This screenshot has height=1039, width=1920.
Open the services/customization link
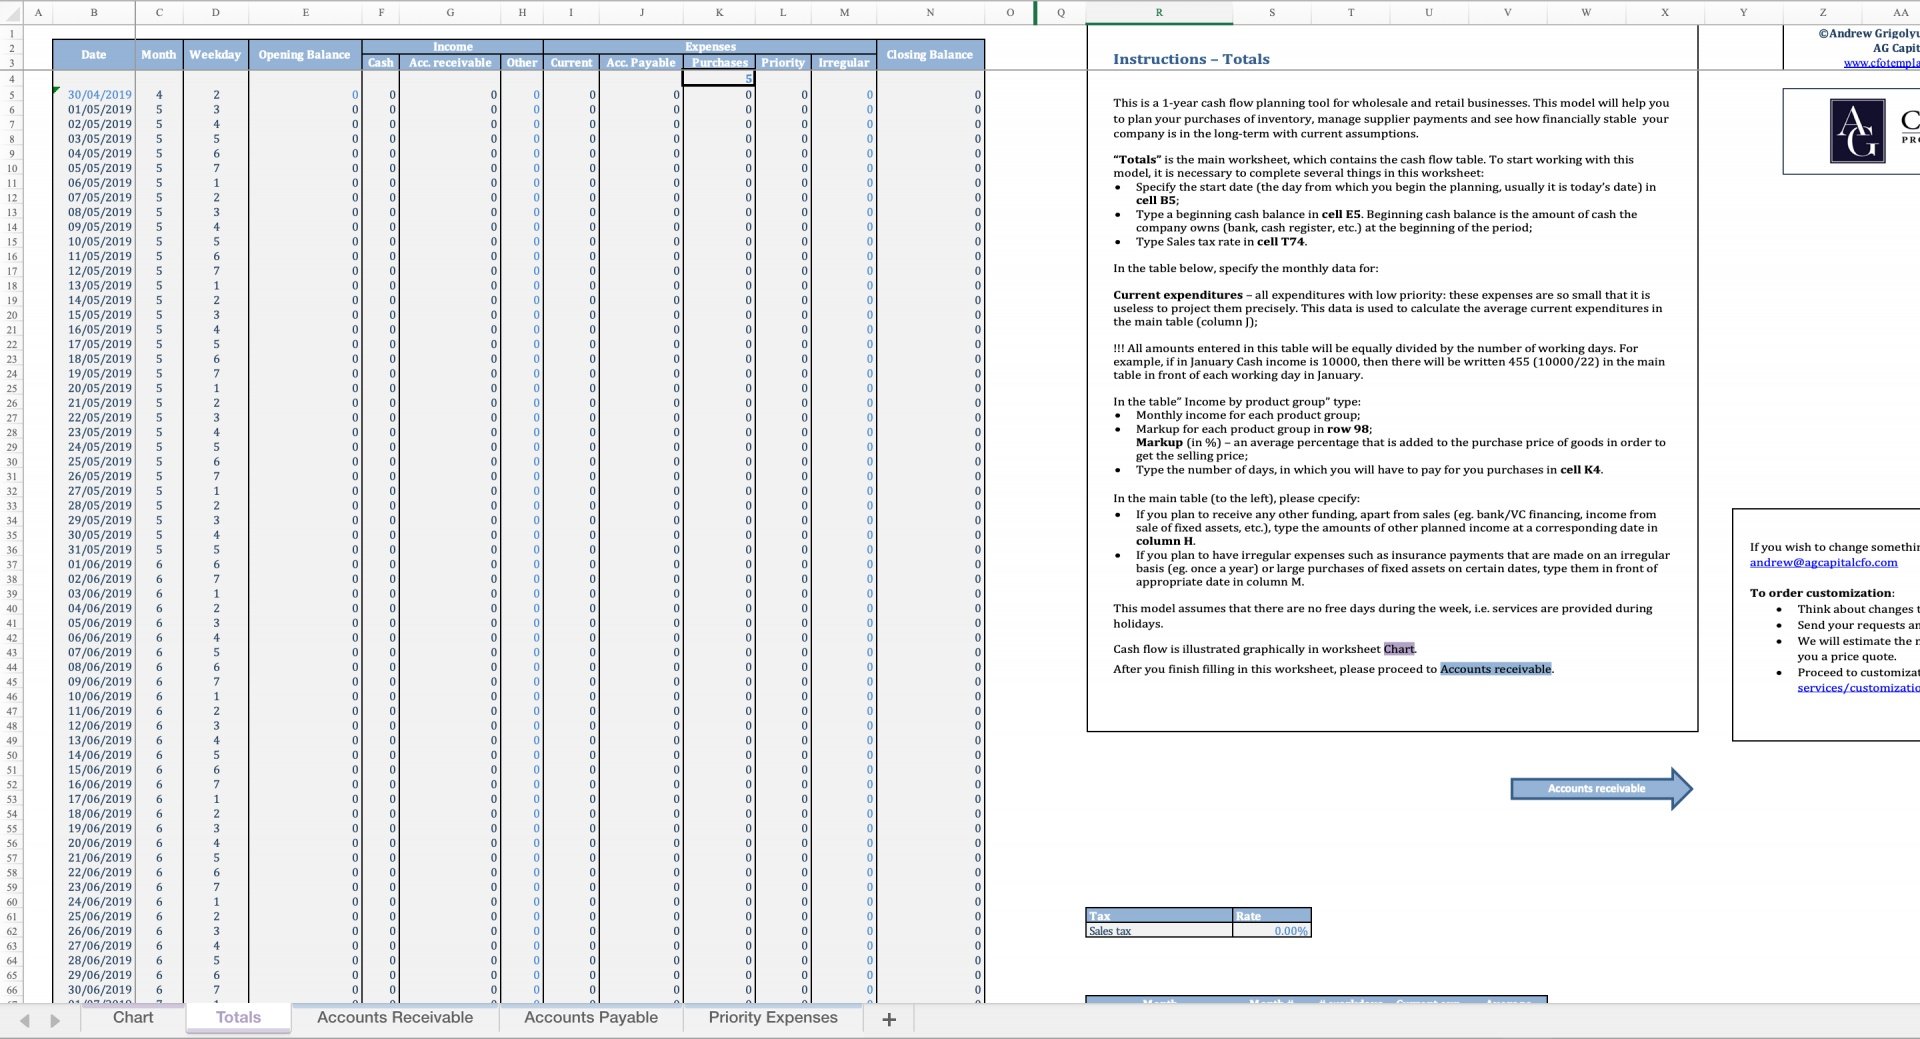click(1858, 687)
